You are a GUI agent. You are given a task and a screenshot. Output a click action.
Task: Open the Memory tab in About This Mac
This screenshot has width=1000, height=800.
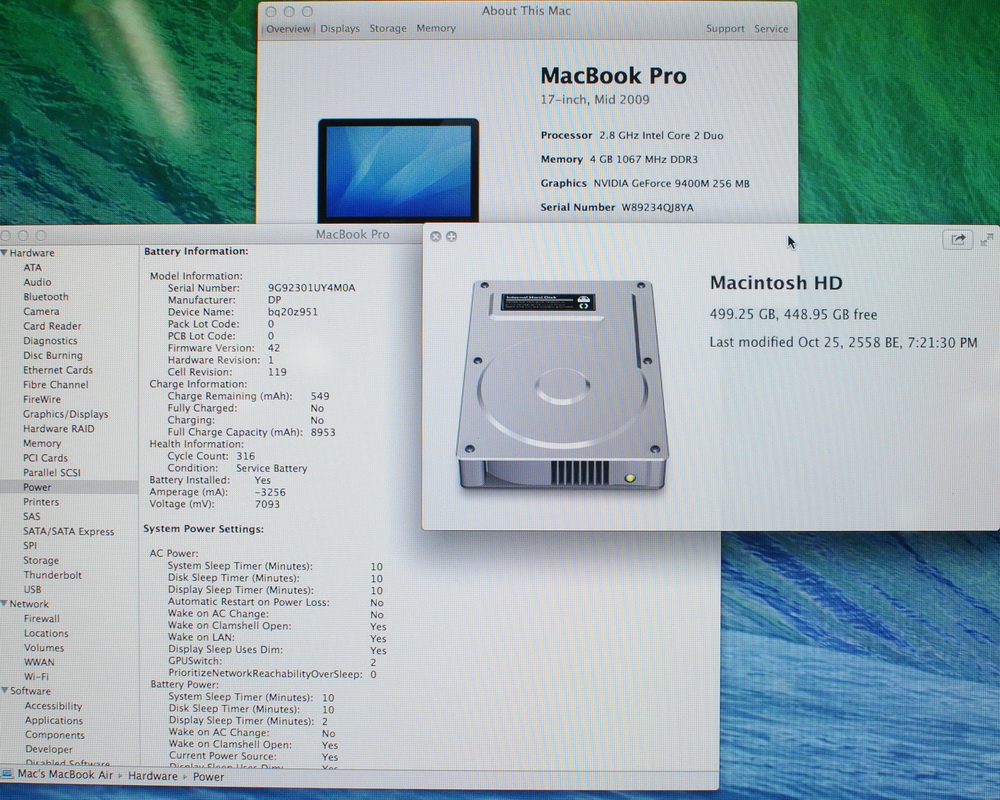pos(436,29)
